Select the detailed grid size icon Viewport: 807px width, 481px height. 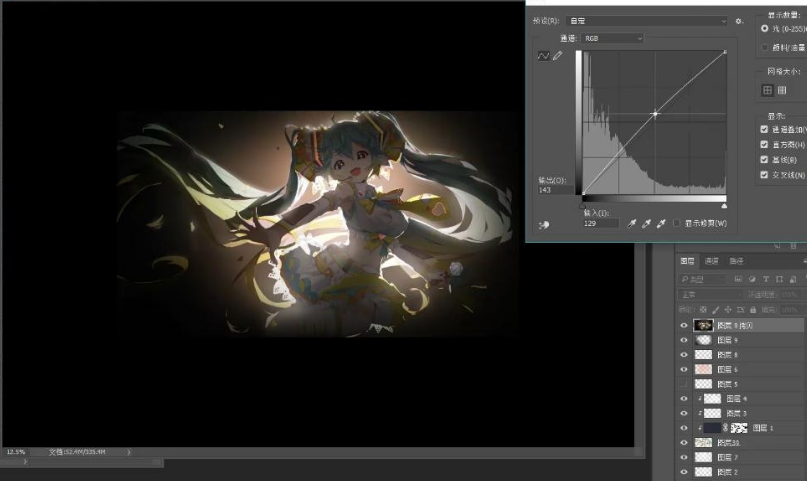[782, 90]
